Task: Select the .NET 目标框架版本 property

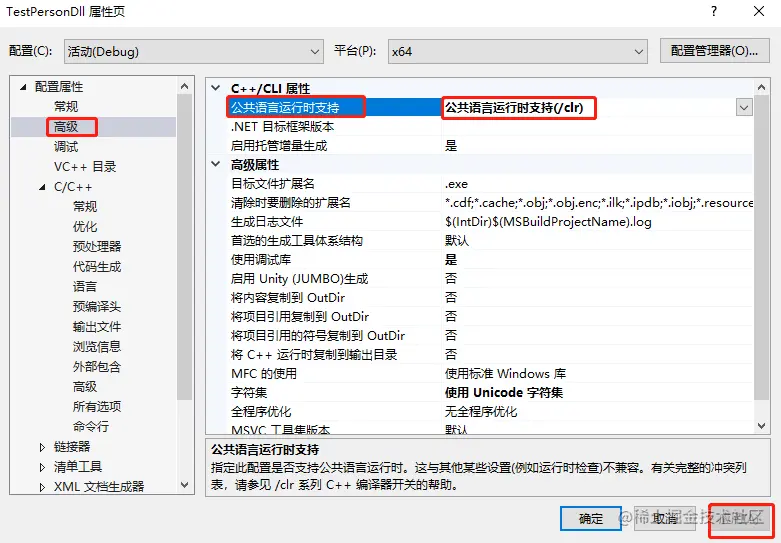Action: 282,127
